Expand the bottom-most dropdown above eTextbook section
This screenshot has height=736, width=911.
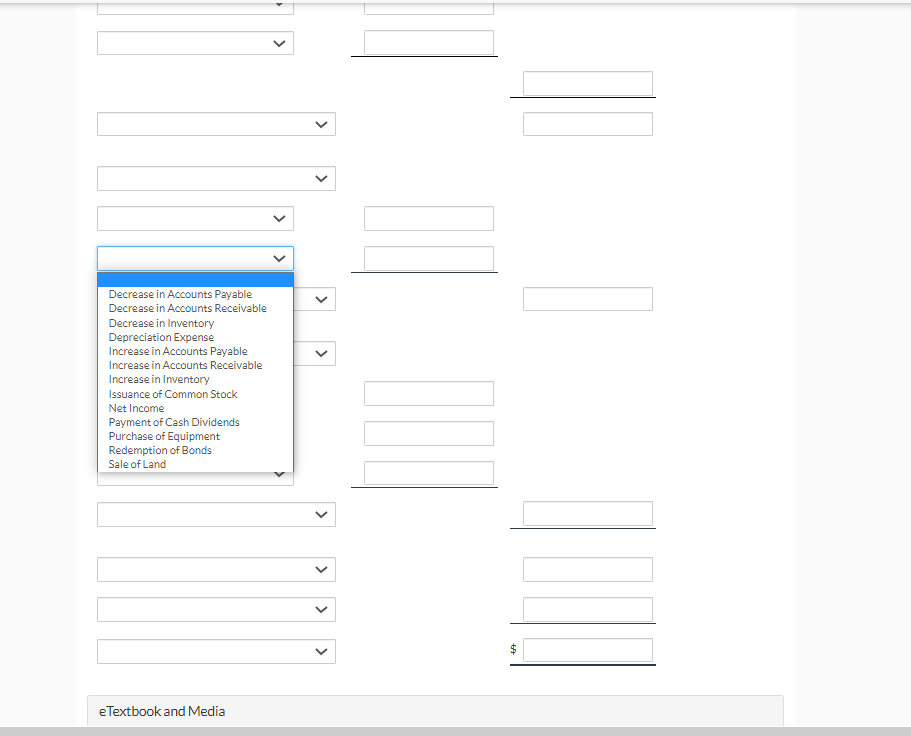(x=216, y=651)
